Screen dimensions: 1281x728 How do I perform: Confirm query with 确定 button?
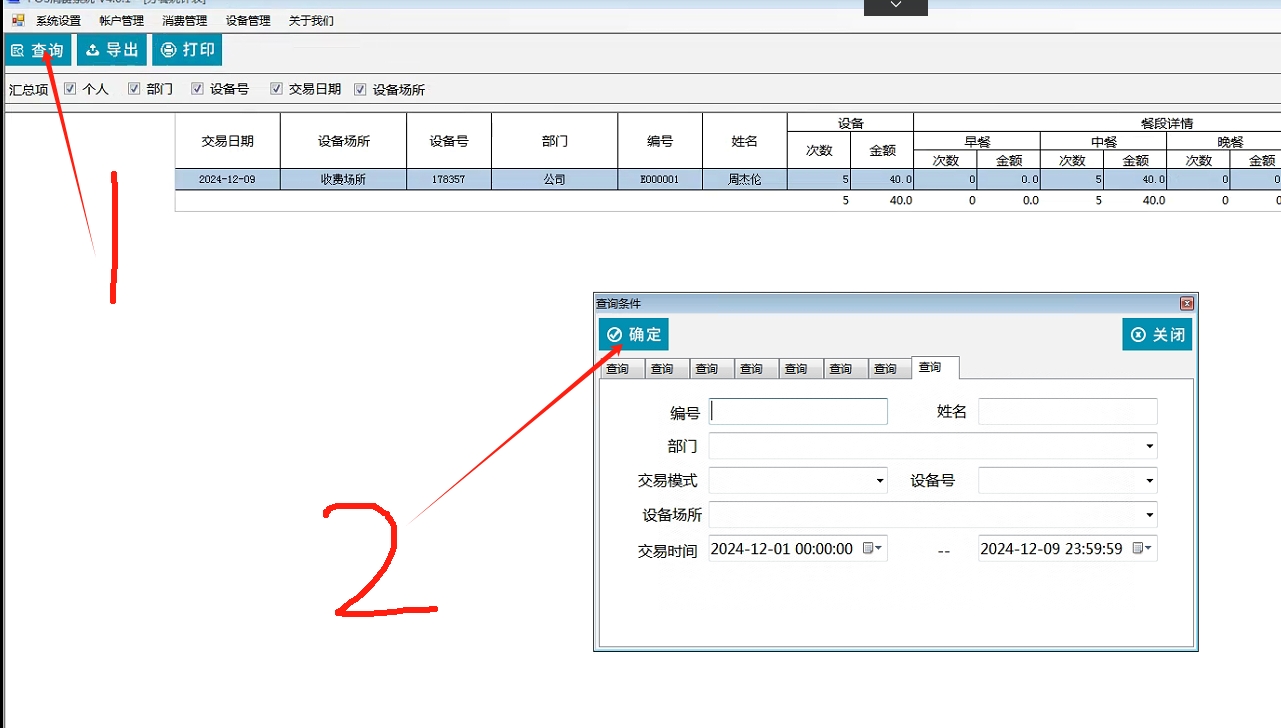[633, 335]
